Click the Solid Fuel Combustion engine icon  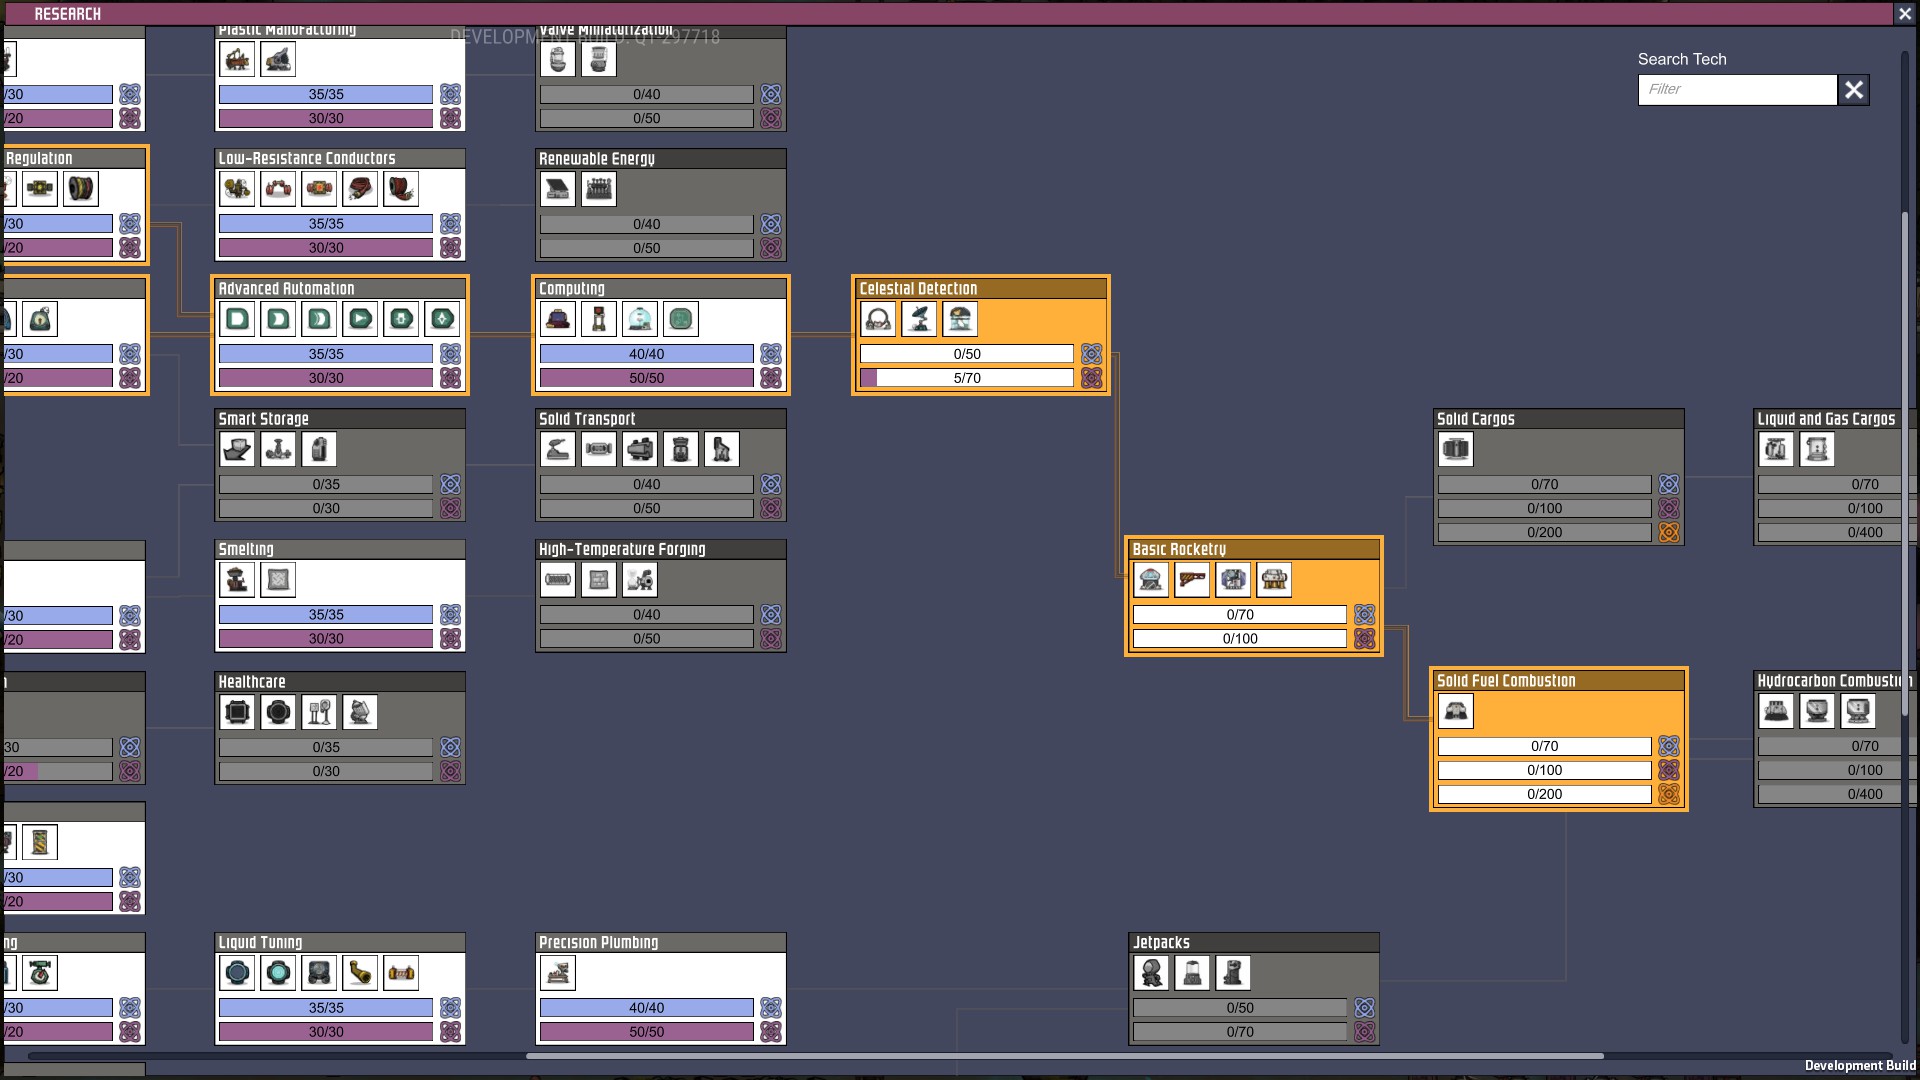(x=1456, y=712)
